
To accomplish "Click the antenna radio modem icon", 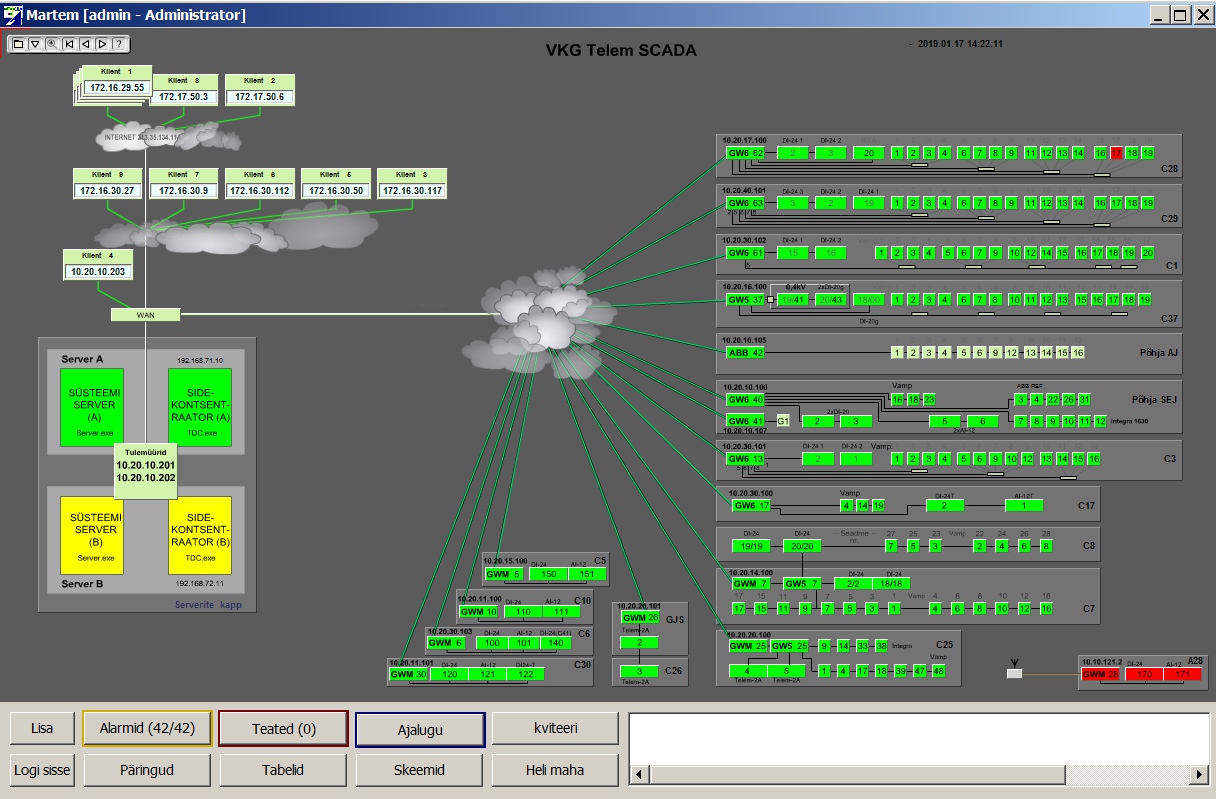I will [x=1014, y=673].
